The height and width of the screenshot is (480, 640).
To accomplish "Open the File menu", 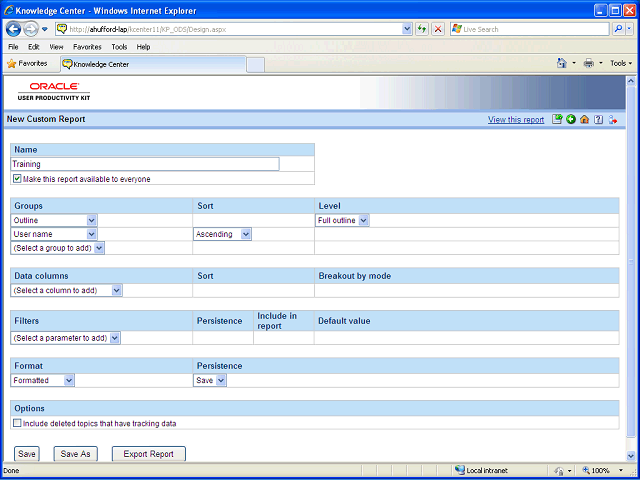I will (x=13, y=47).
